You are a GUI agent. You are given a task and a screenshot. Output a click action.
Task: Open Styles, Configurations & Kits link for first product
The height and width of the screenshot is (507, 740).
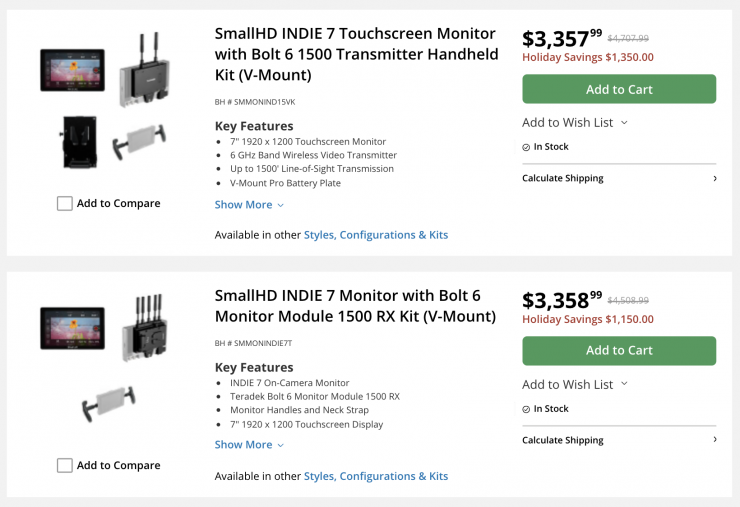coord(376,235)
